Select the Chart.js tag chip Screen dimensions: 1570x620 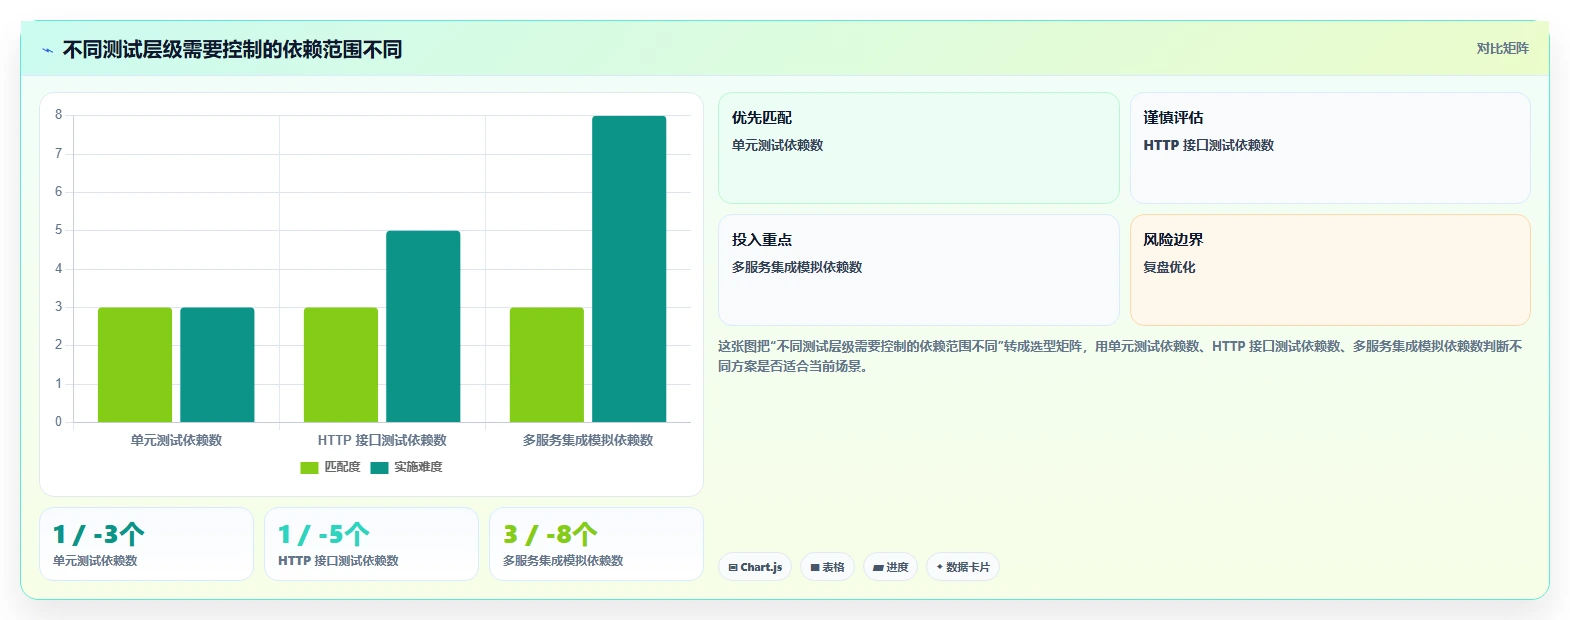(755, 567)
